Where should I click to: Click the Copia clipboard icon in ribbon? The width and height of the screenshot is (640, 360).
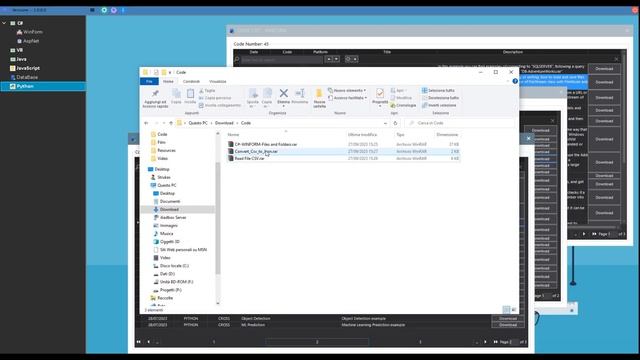176,96
